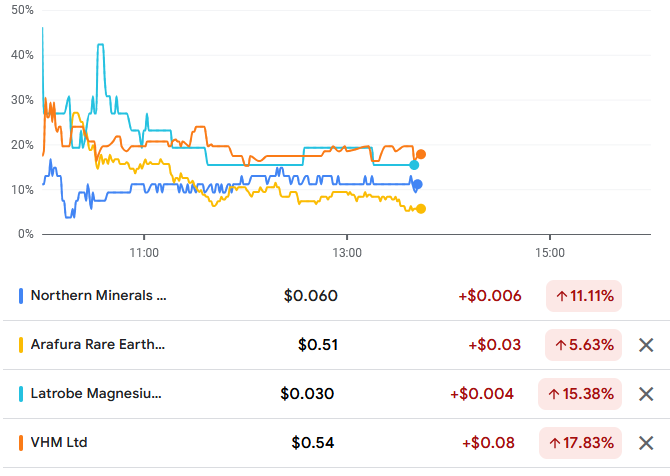Click the blue Northern Minerals endpoint dot
This screenshot has height=476, width=670.
click(x=418, y=184)
